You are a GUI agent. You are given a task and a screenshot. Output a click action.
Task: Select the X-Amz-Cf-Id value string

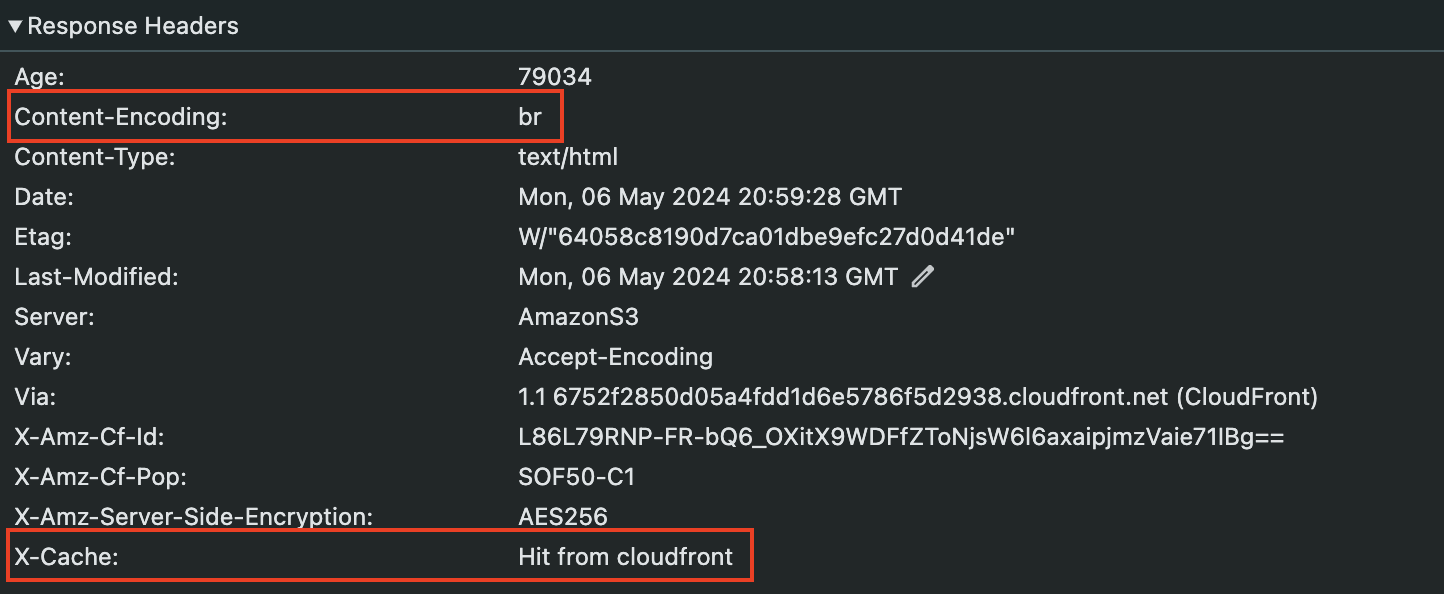point(901,437)
